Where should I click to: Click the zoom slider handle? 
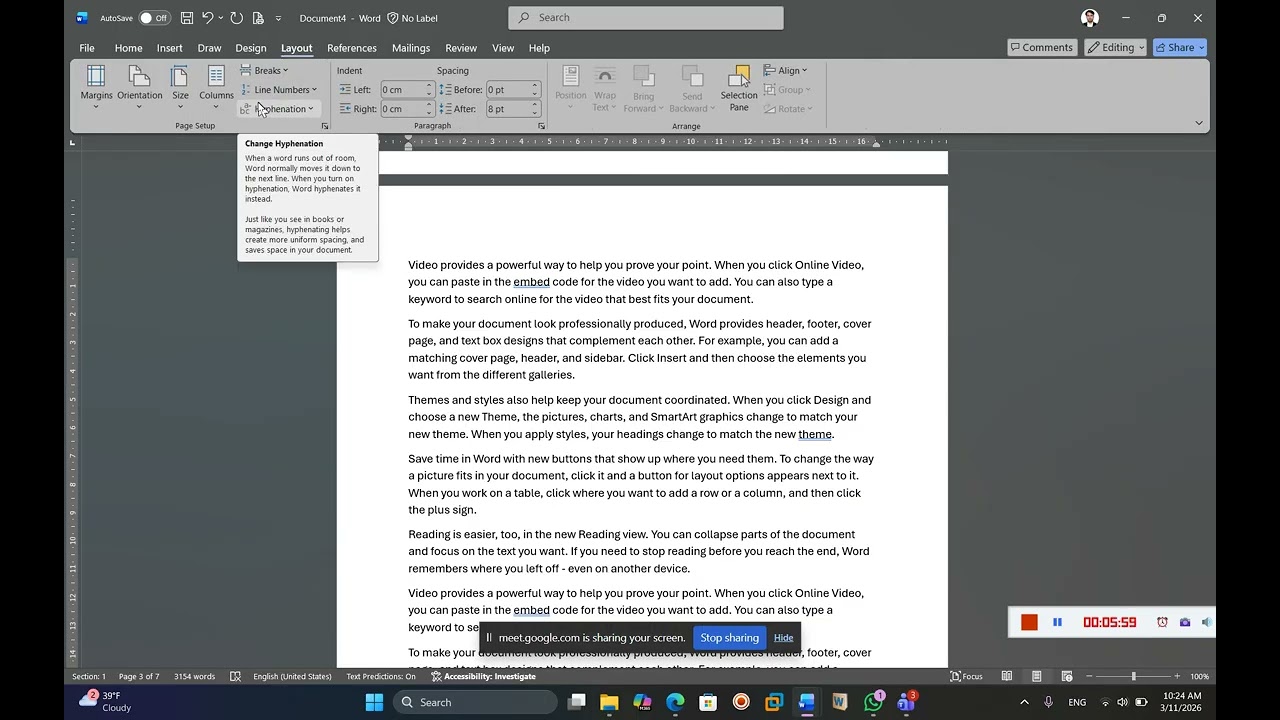[1133, 676]
